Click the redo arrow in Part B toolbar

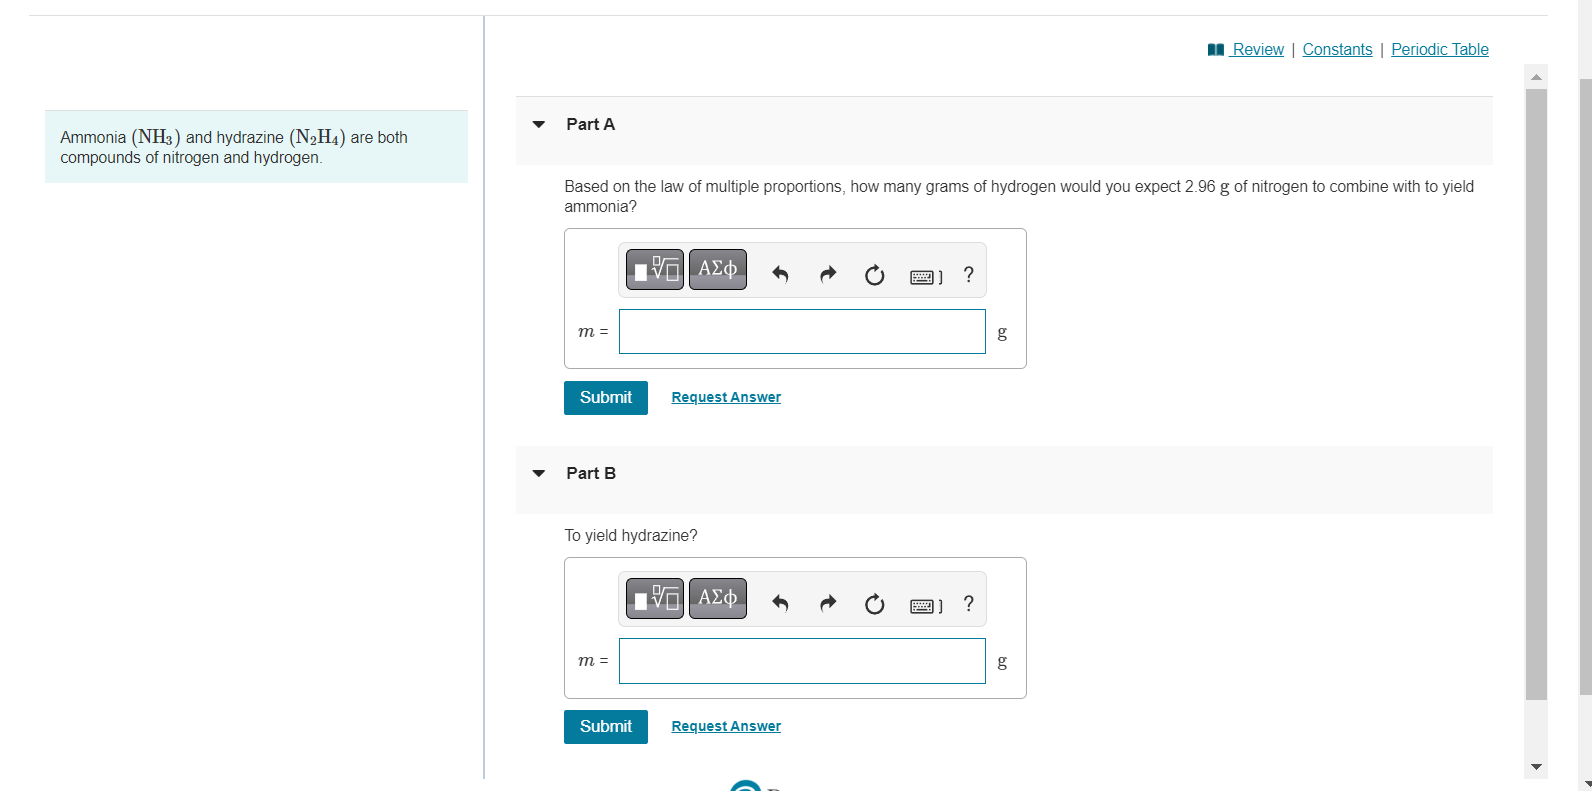pyautogui.click(x=828, y=603)
